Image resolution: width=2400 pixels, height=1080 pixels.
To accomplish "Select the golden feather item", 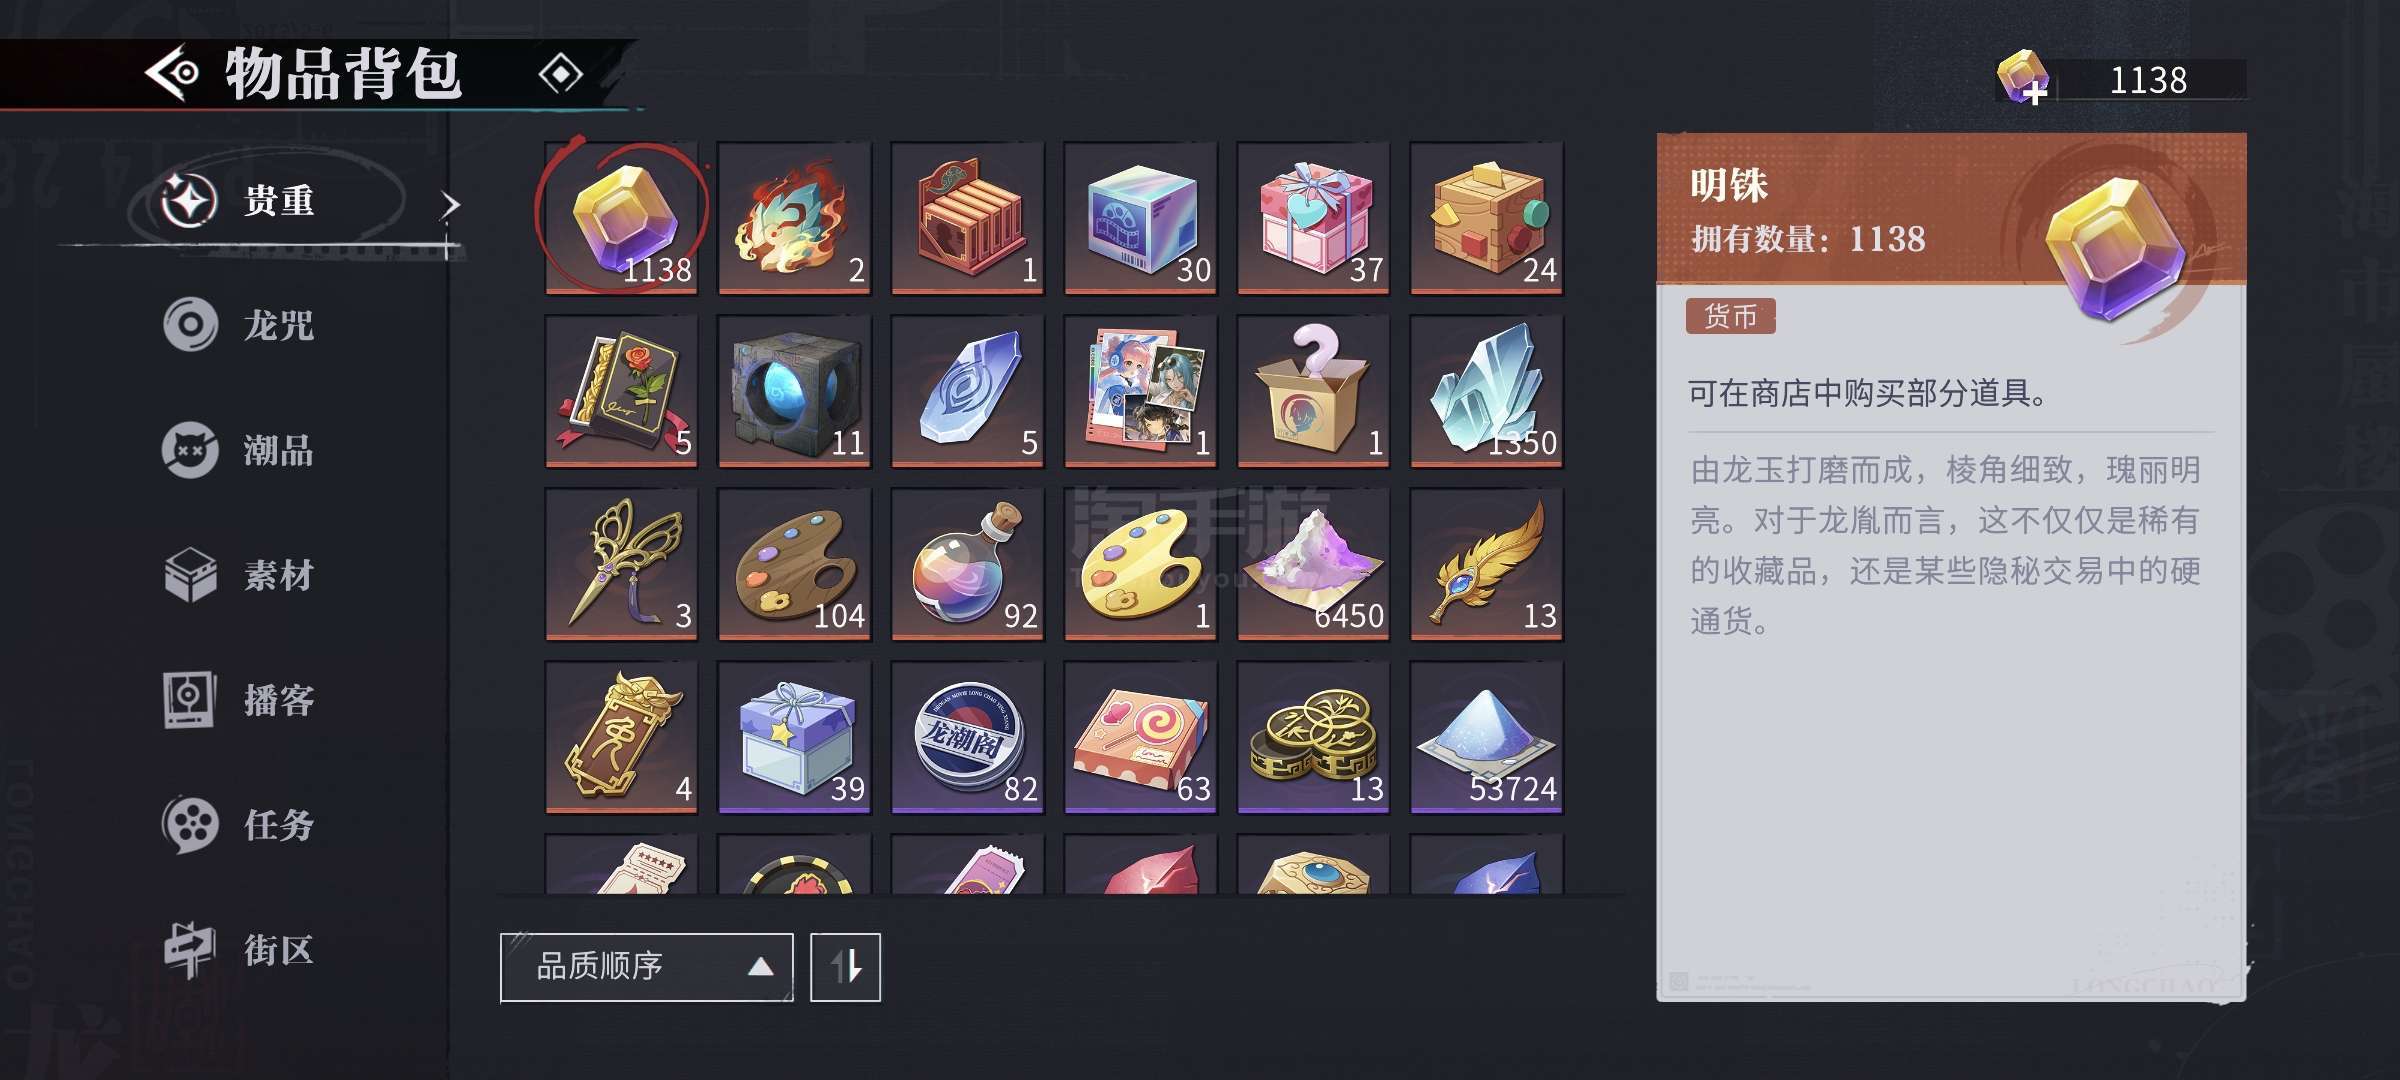I will (1486, 564).
